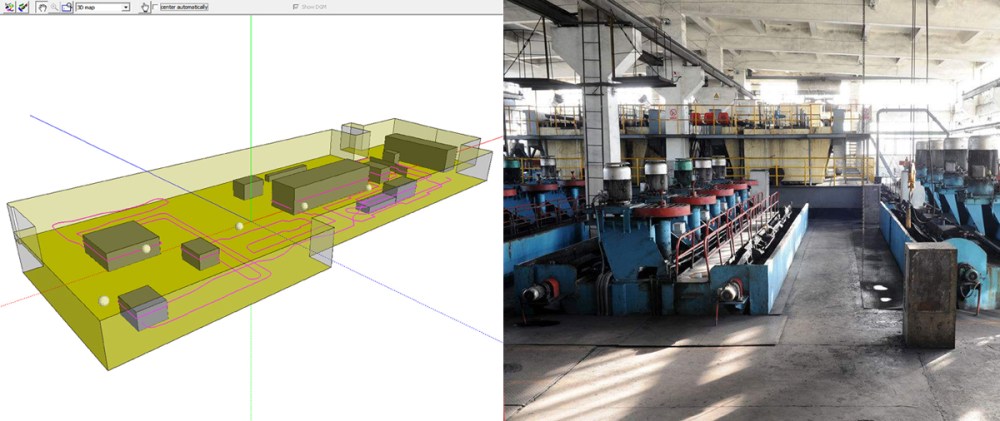Enable the center automatically checkbox
The width and height of the screenshot is (1000, 421).
click(x=154, y=6)
